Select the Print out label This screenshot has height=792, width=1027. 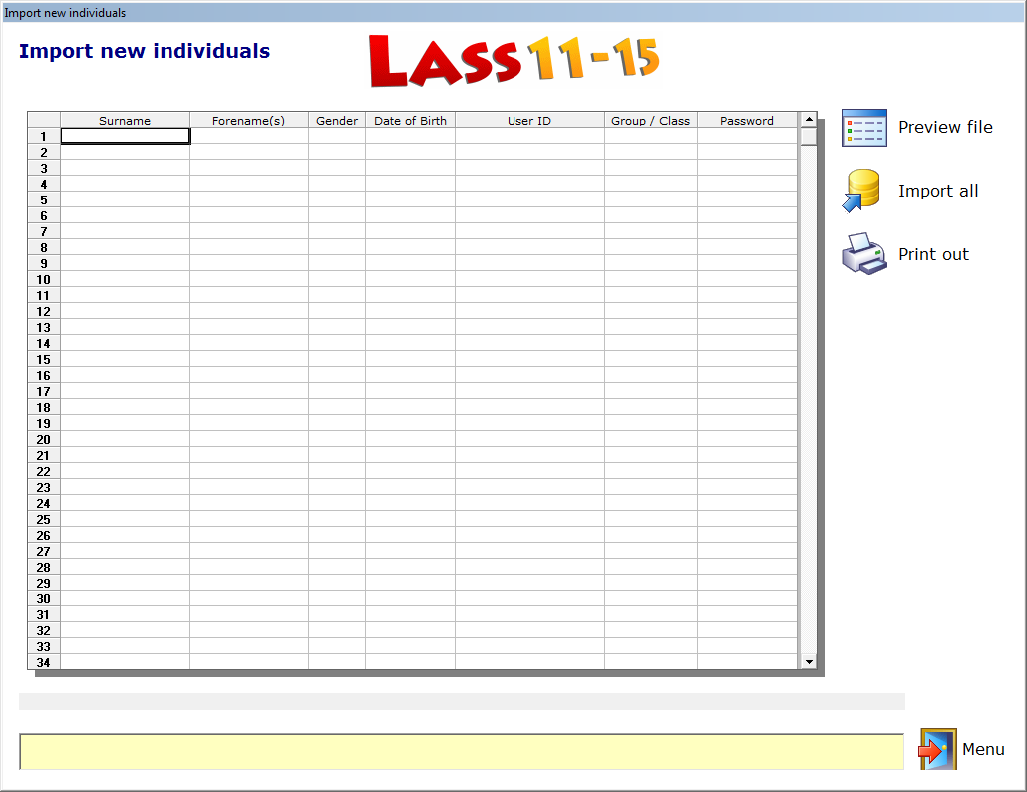[933, 254]
